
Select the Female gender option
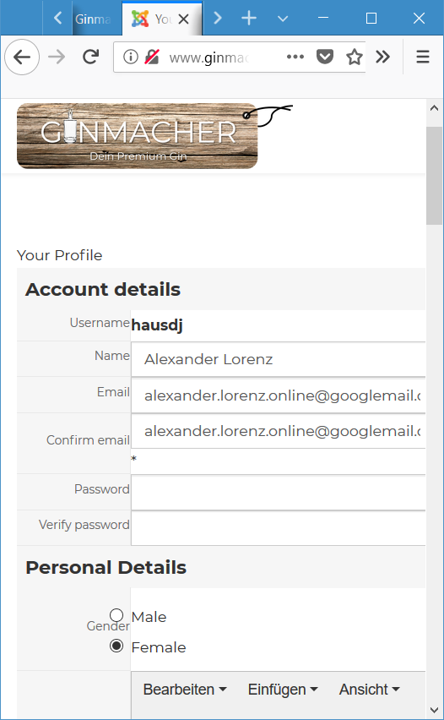pos(117,646)
